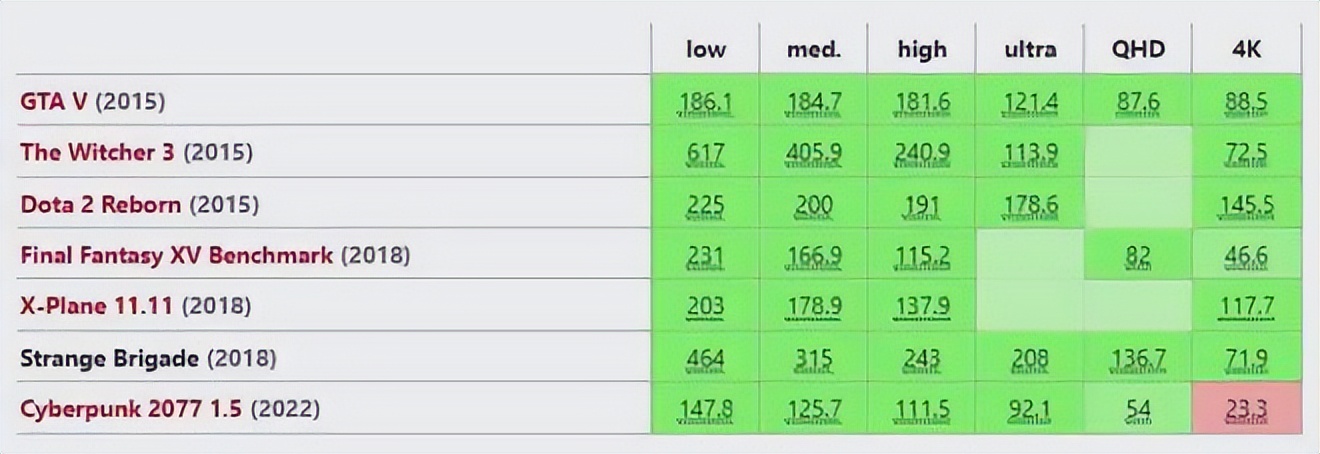The image size is (1320, 454).
Task: Select the ultra column header
Action: coord(1030,50)
